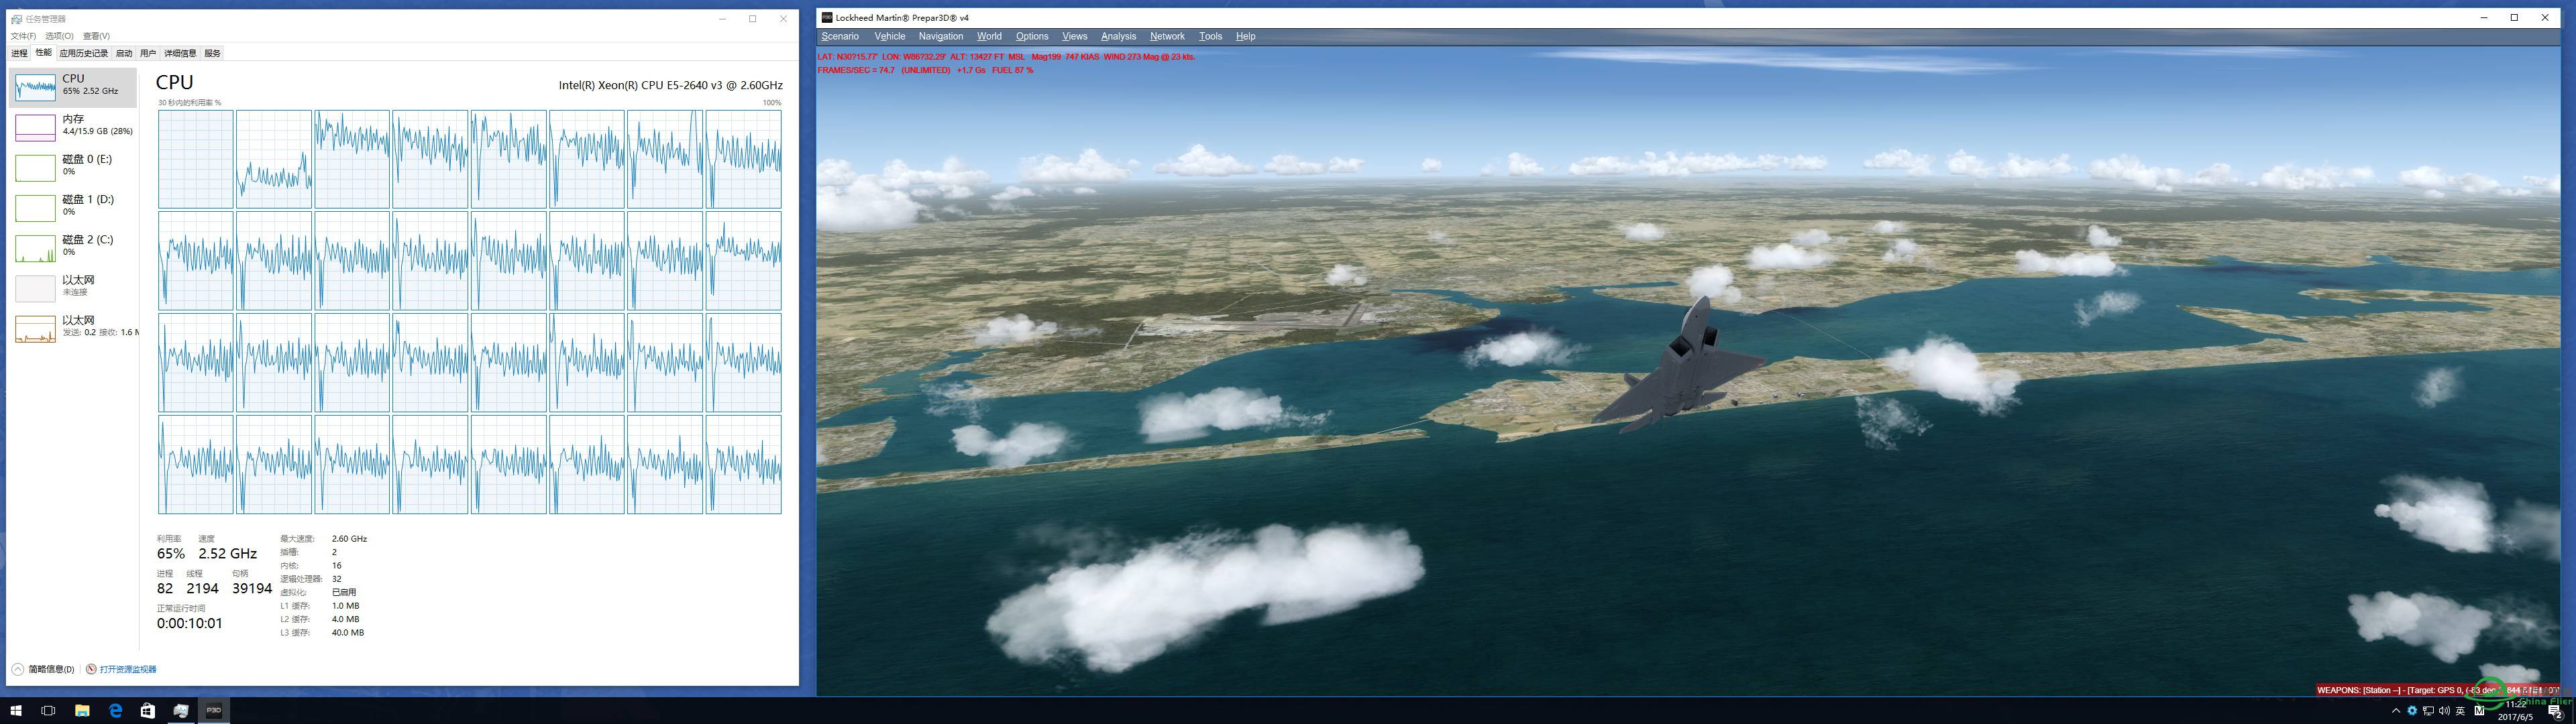The width and height of the screenshot is (2576, 724).
Task: Expand the hidden system tray icons chevron
Action: click(2396, 712)
